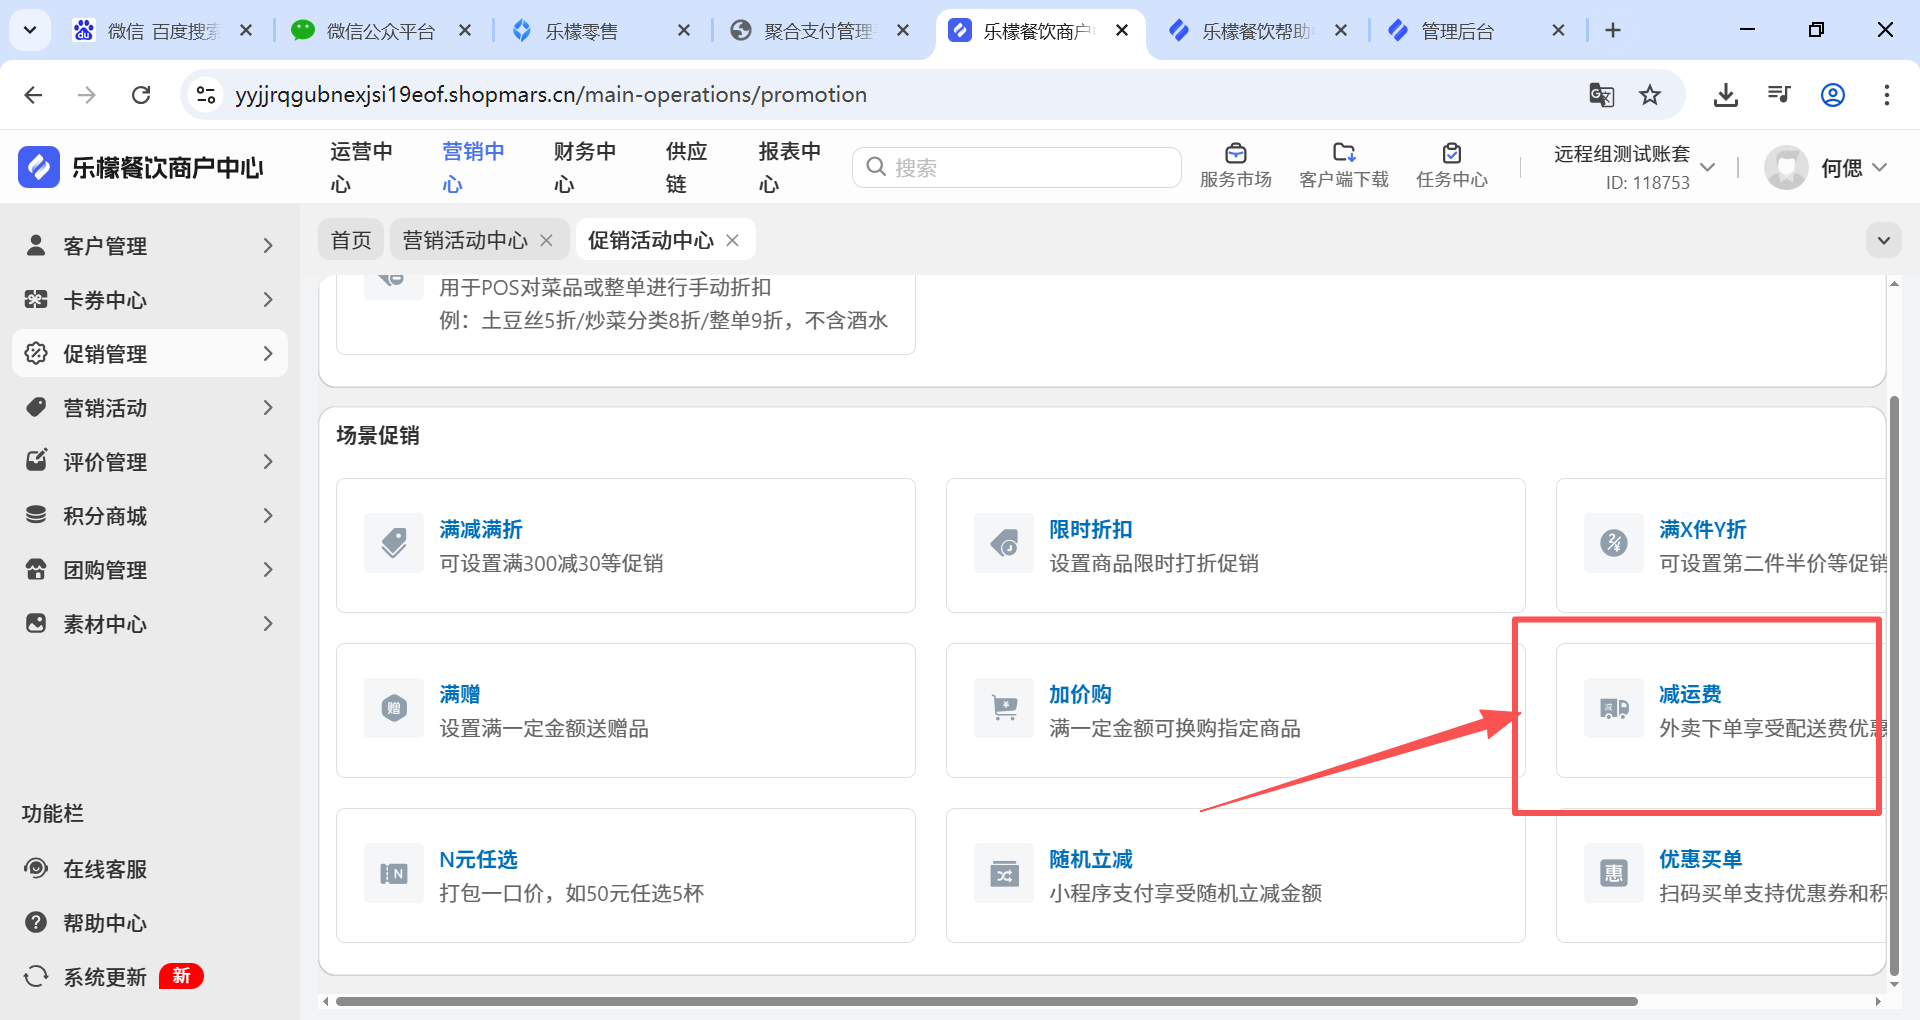Open the 优惠买单 icon
This screenshot has height=1020, width=1920.
tap(1614, 873)
